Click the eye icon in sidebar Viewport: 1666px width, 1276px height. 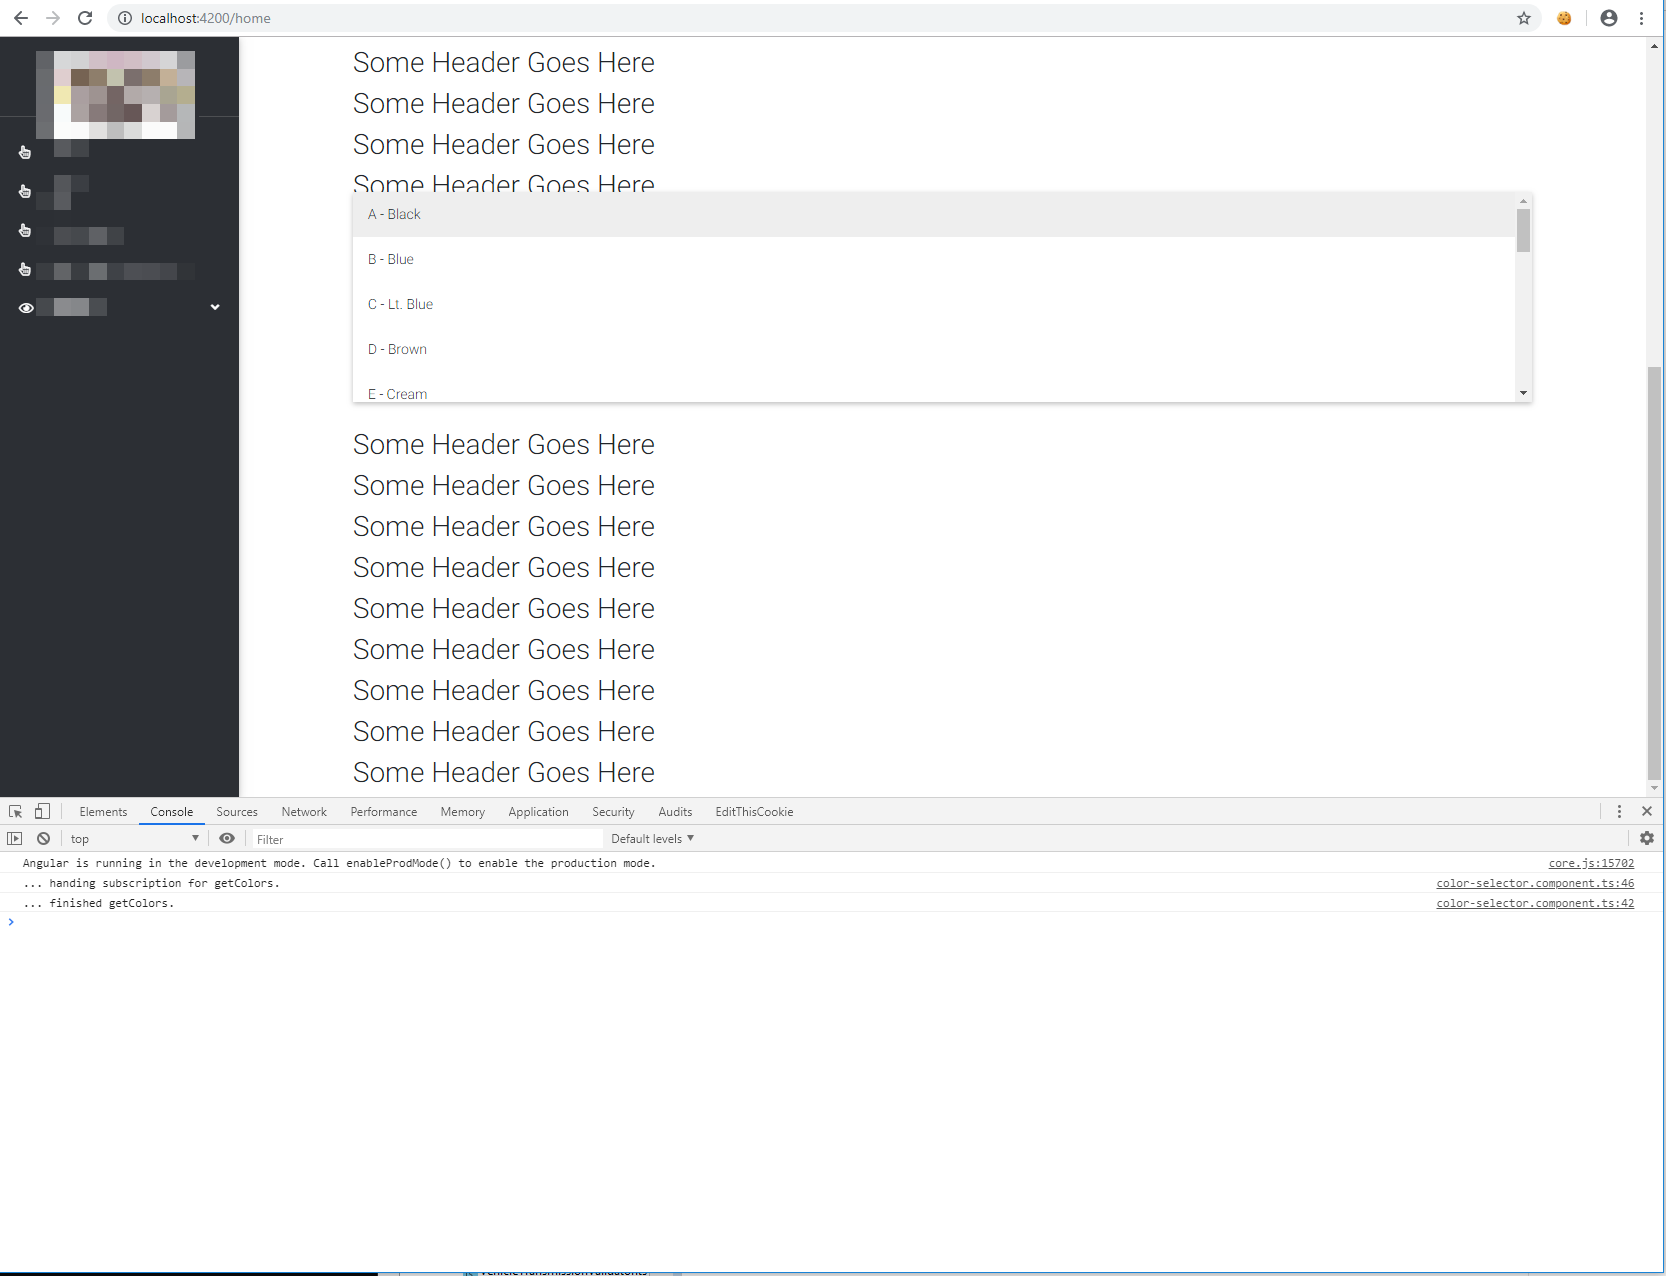26,308
